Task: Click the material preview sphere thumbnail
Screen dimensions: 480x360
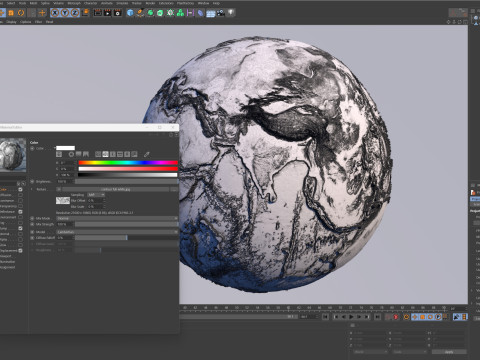Action: tap(13, 155)
